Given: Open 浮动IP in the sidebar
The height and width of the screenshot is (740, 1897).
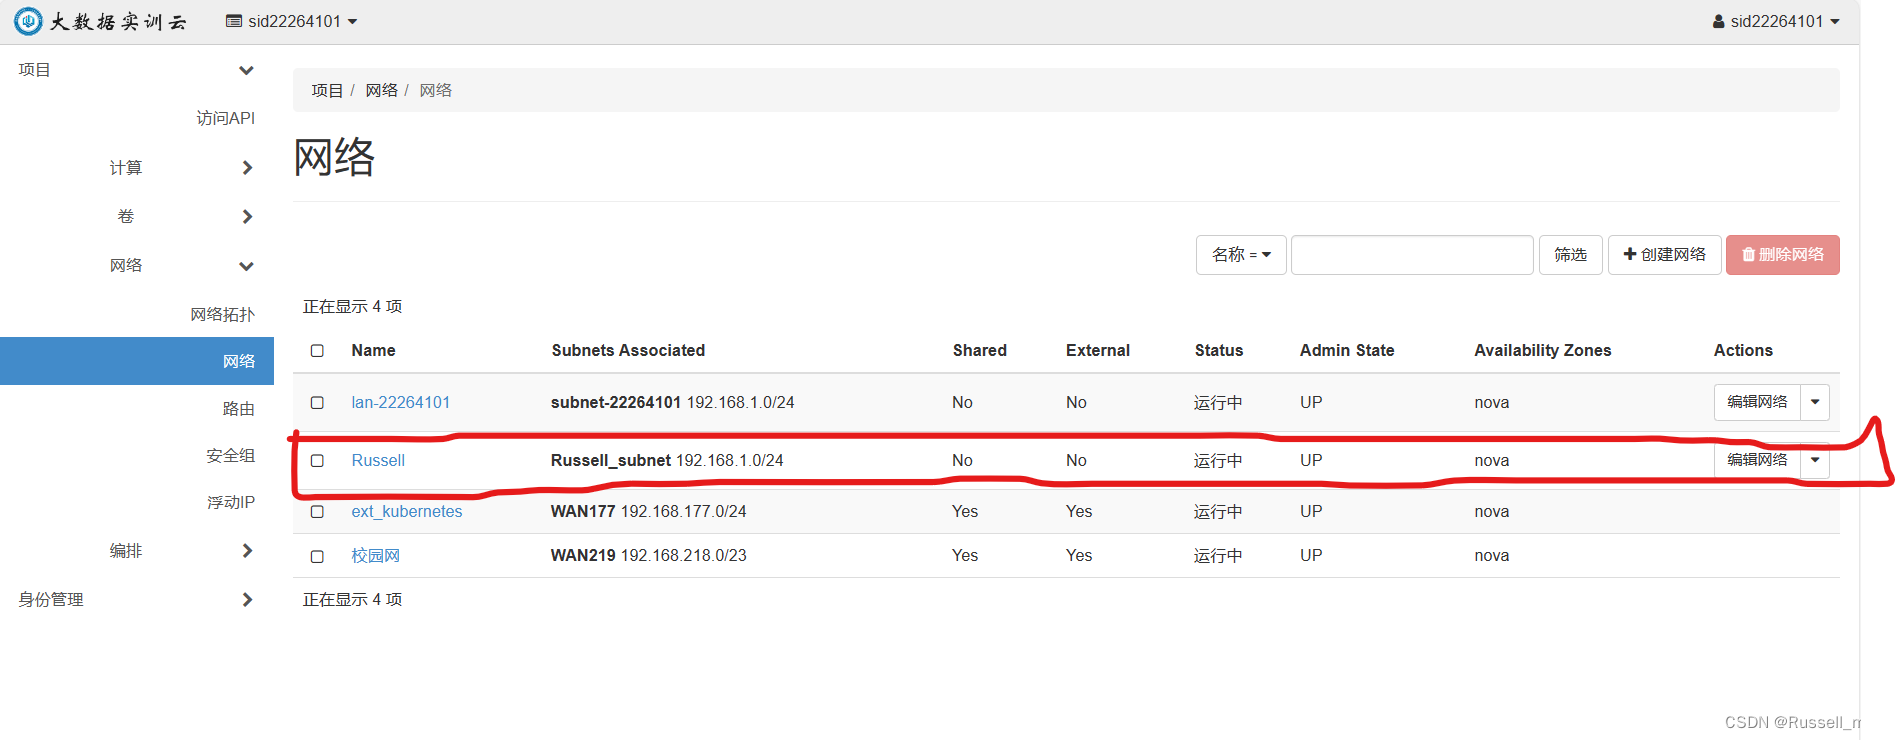Looking at the screenshot, I should (x=231, y=502).
